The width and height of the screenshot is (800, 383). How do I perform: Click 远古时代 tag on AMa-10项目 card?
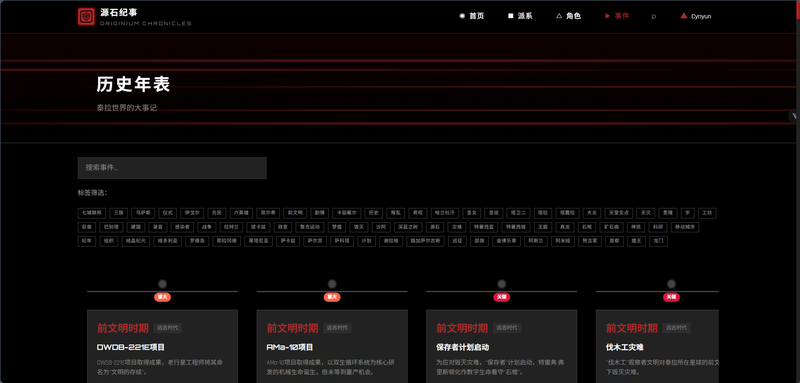(338, 328)
